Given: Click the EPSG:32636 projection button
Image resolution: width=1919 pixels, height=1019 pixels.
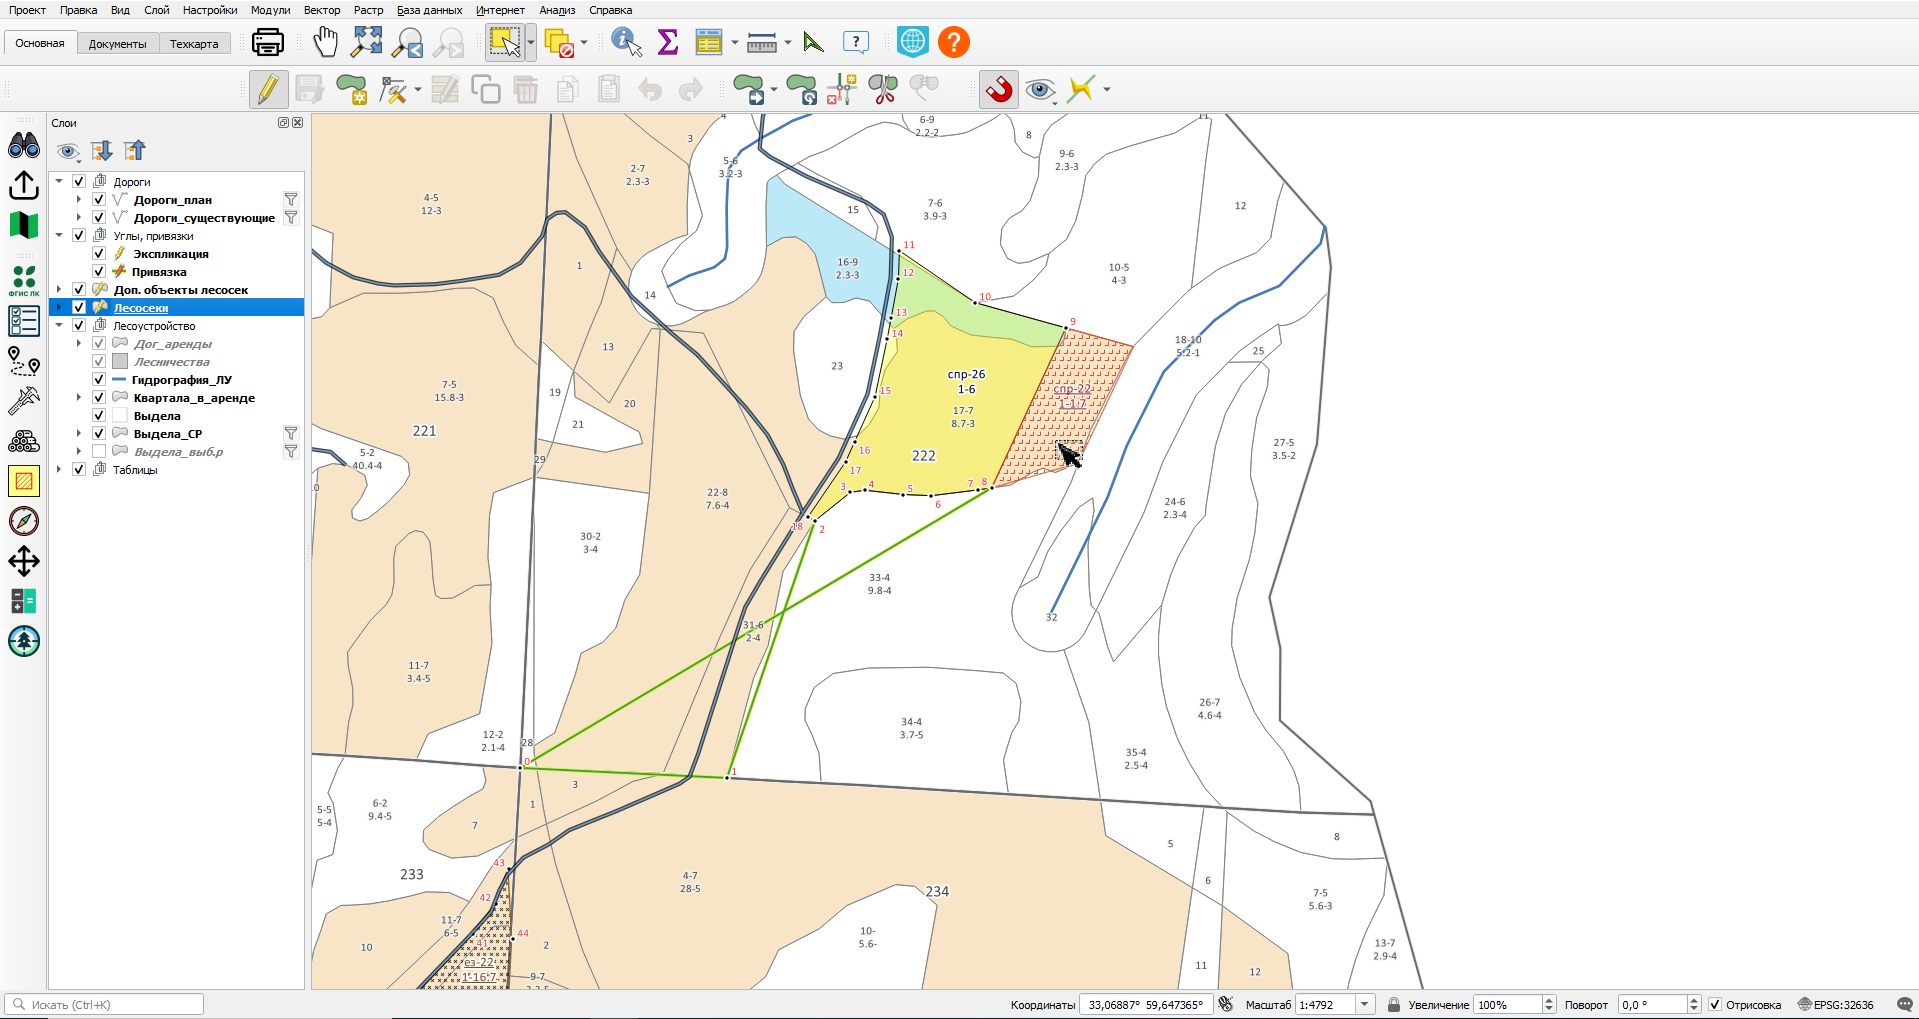Looking at the screenshot, I should (x=1836, y=1005).
